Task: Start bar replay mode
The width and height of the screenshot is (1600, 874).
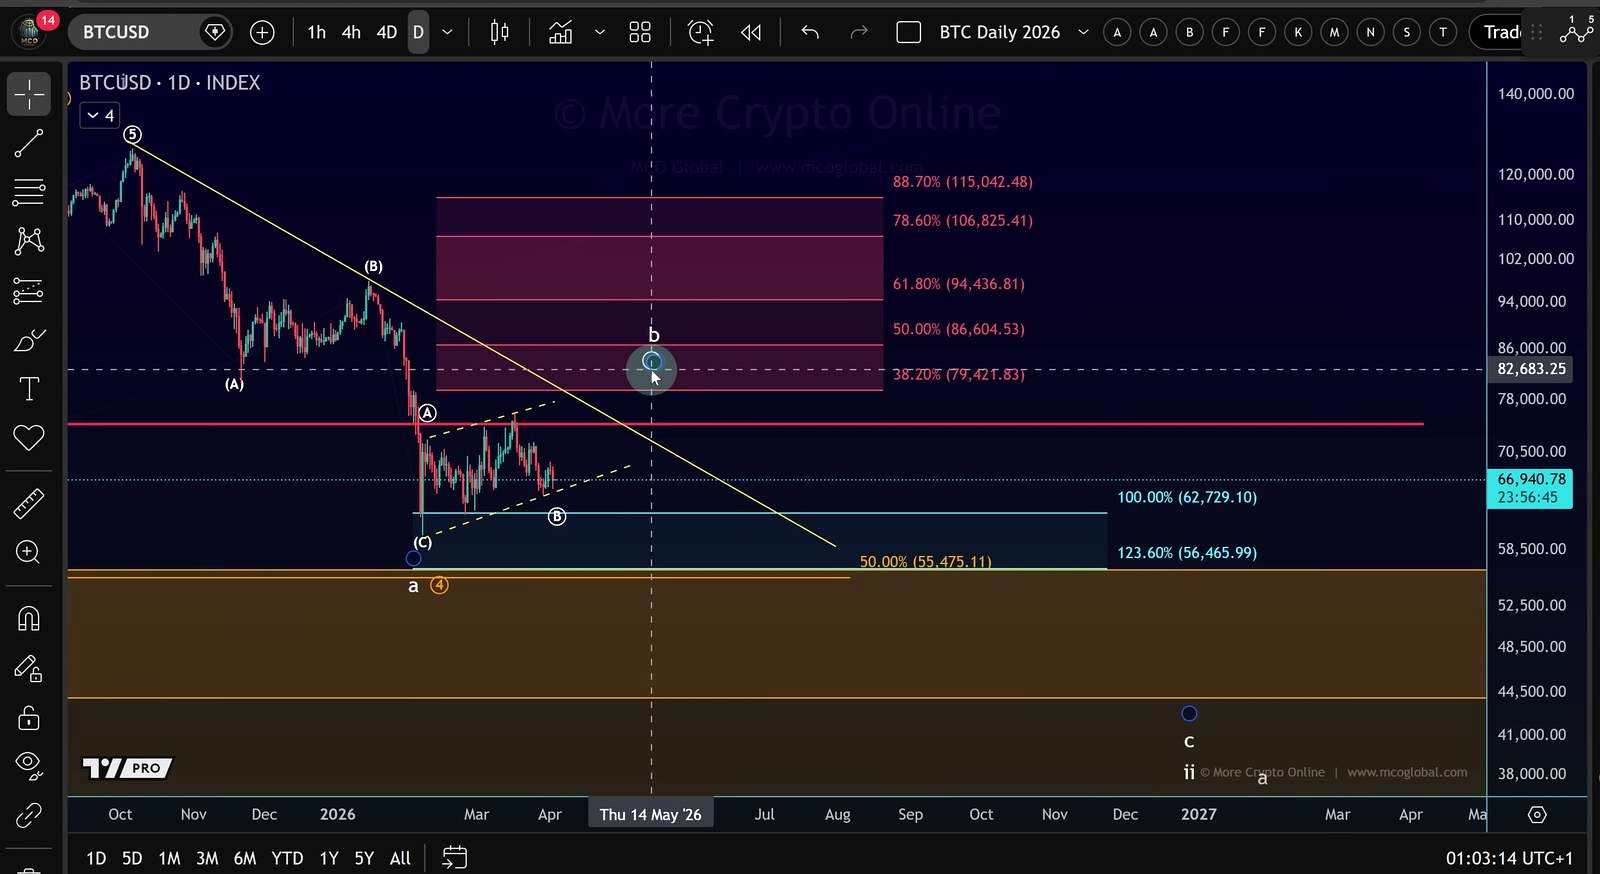Action: click(x=751, y=32)
